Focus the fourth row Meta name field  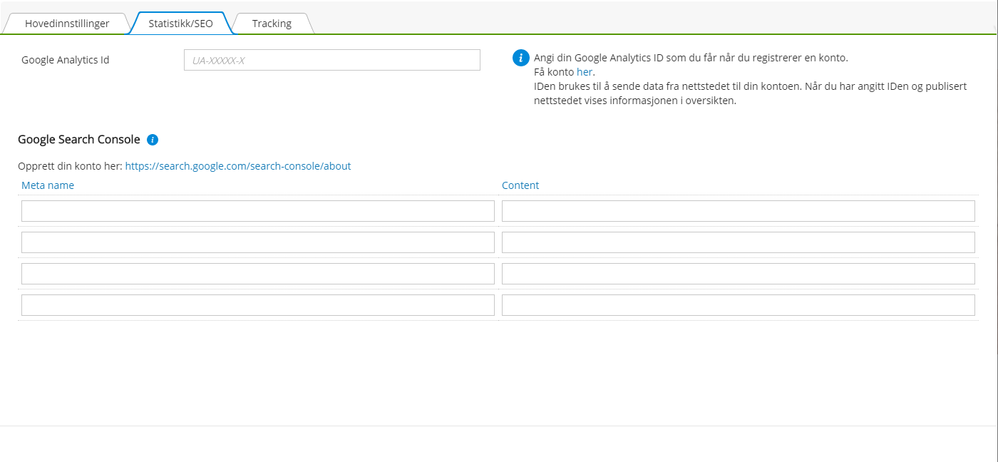[x=258, y=305]
